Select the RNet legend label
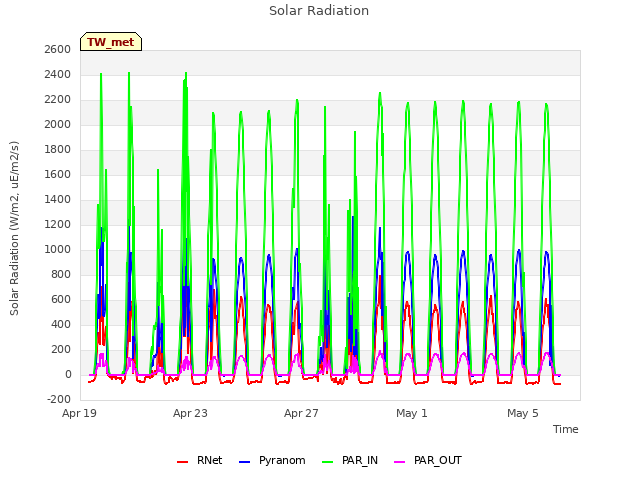Image resolution: width=640 pixels, height=480 pixels. [x=209, y=460]
